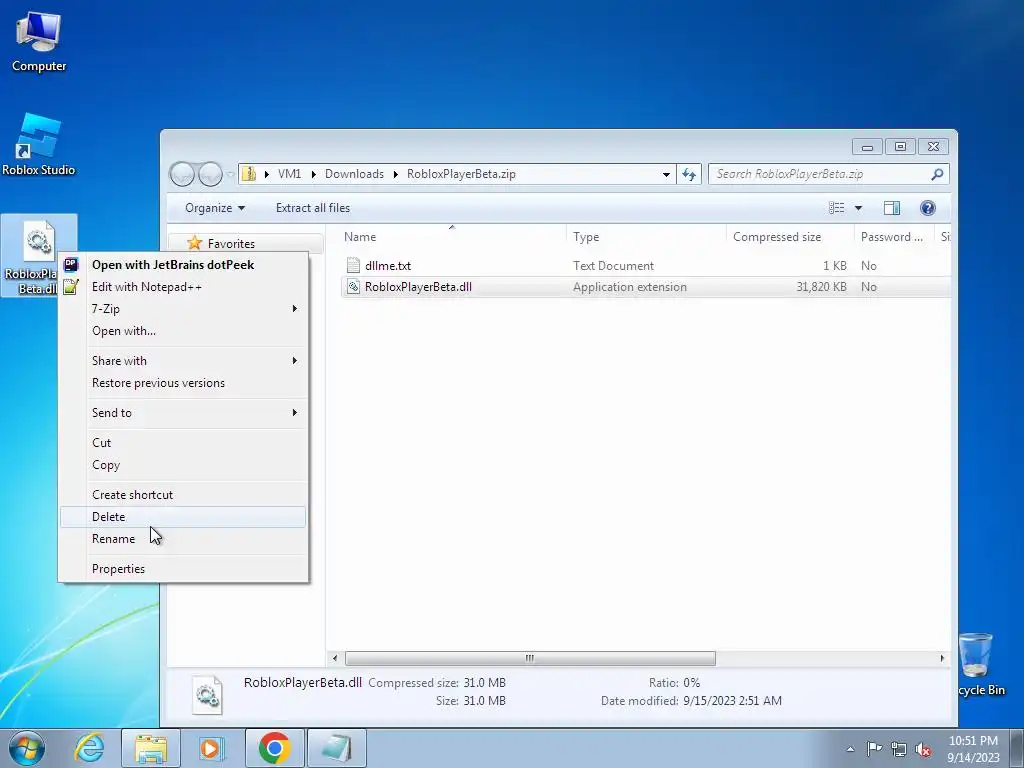1024x768 pixels.
Task: Select the RobloxPlayerBeta.dll file icon in list
Action: pos(353,287)
